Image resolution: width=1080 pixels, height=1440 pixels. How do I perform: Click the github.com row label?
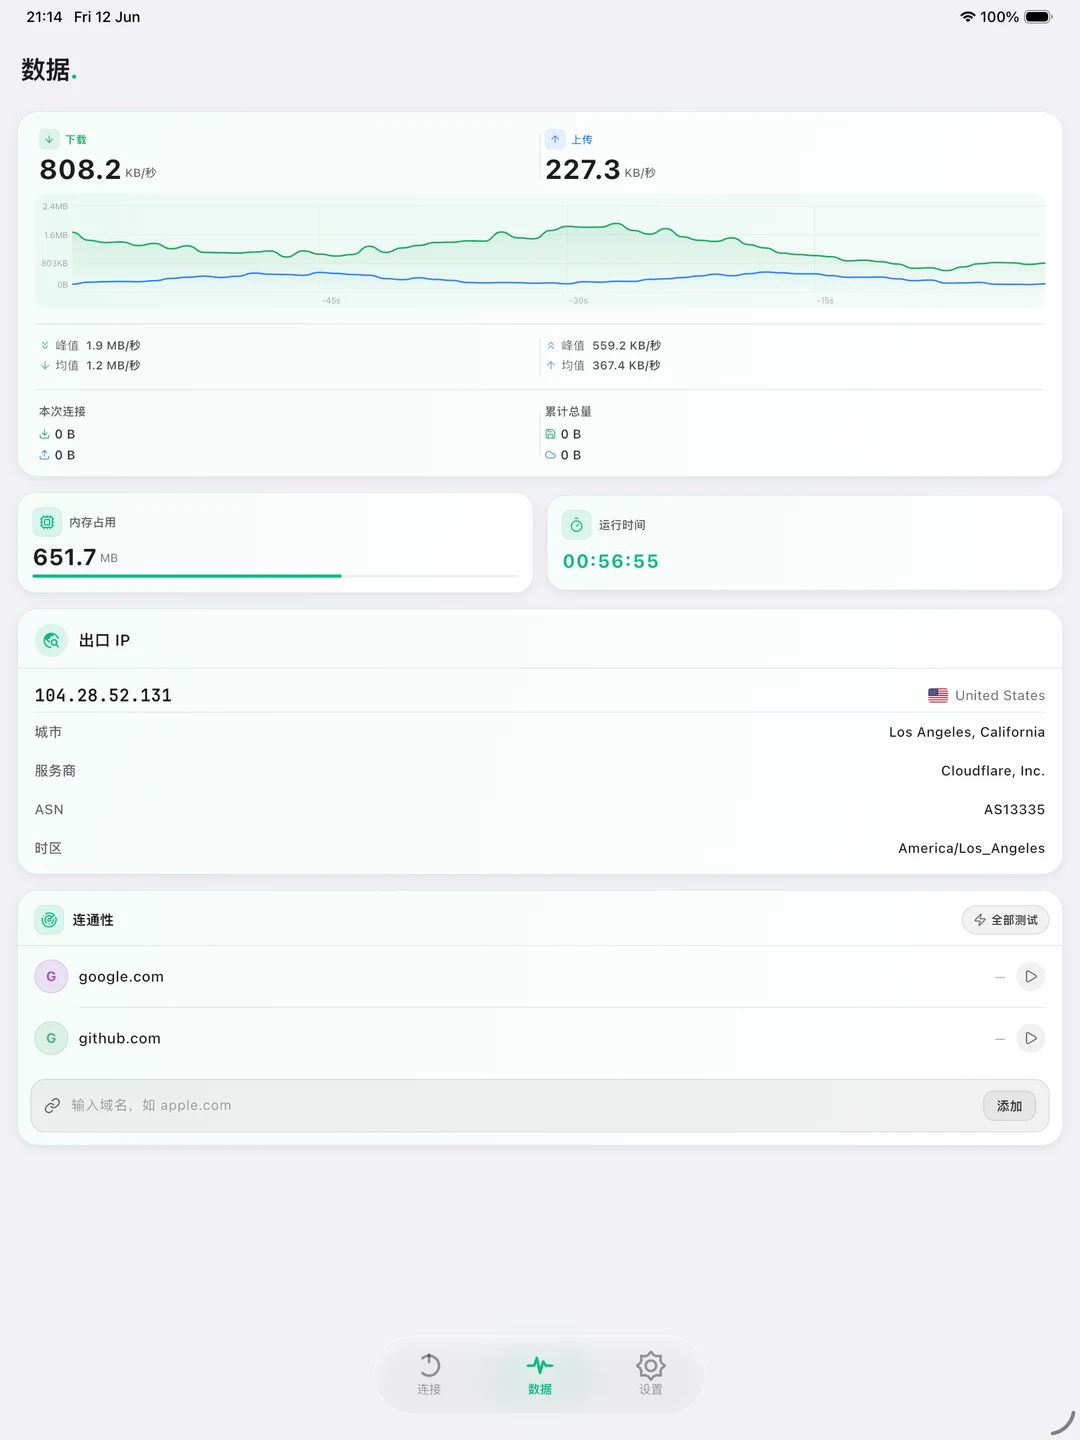coord(120,1039)
